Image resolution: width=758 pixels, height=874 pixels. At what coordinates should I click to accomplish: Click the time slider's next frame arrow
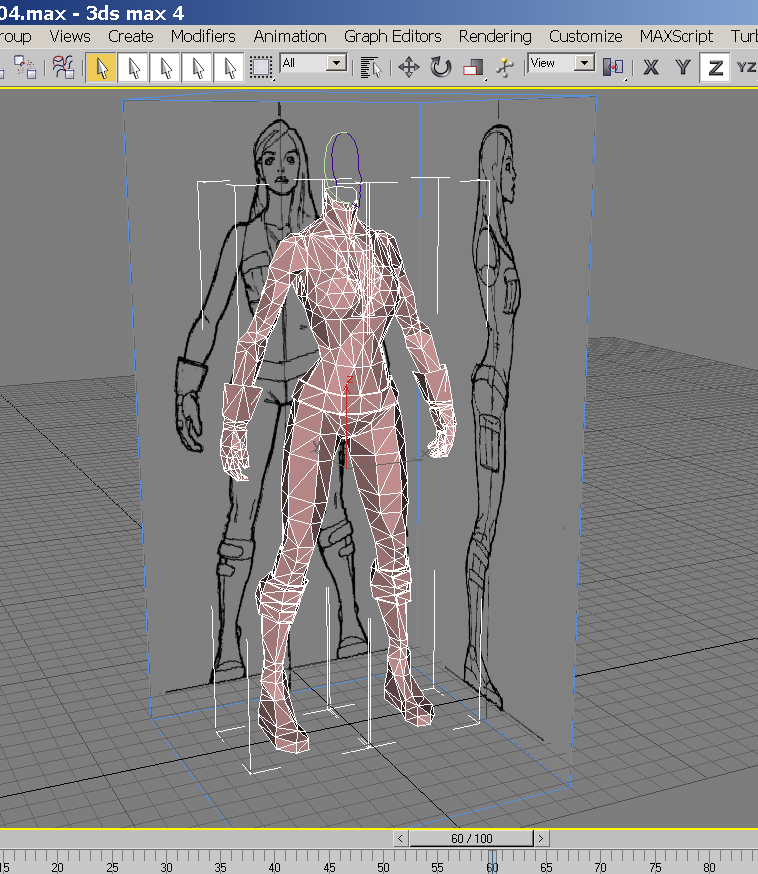pos(541,838)
